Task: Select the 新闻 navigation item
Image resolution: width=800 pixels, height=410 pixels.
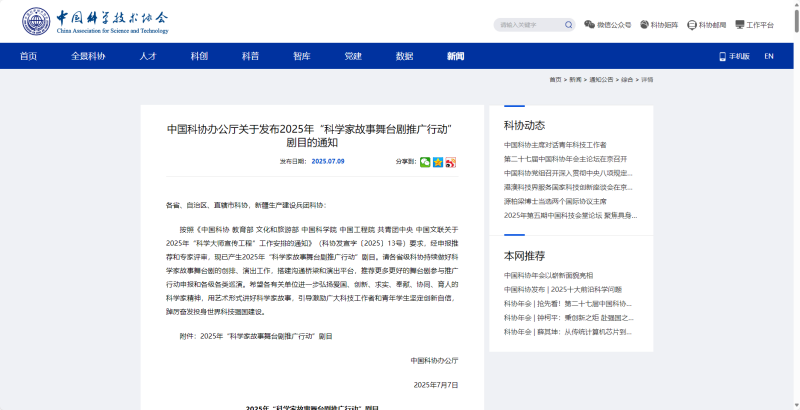Action: pos(456,56)
